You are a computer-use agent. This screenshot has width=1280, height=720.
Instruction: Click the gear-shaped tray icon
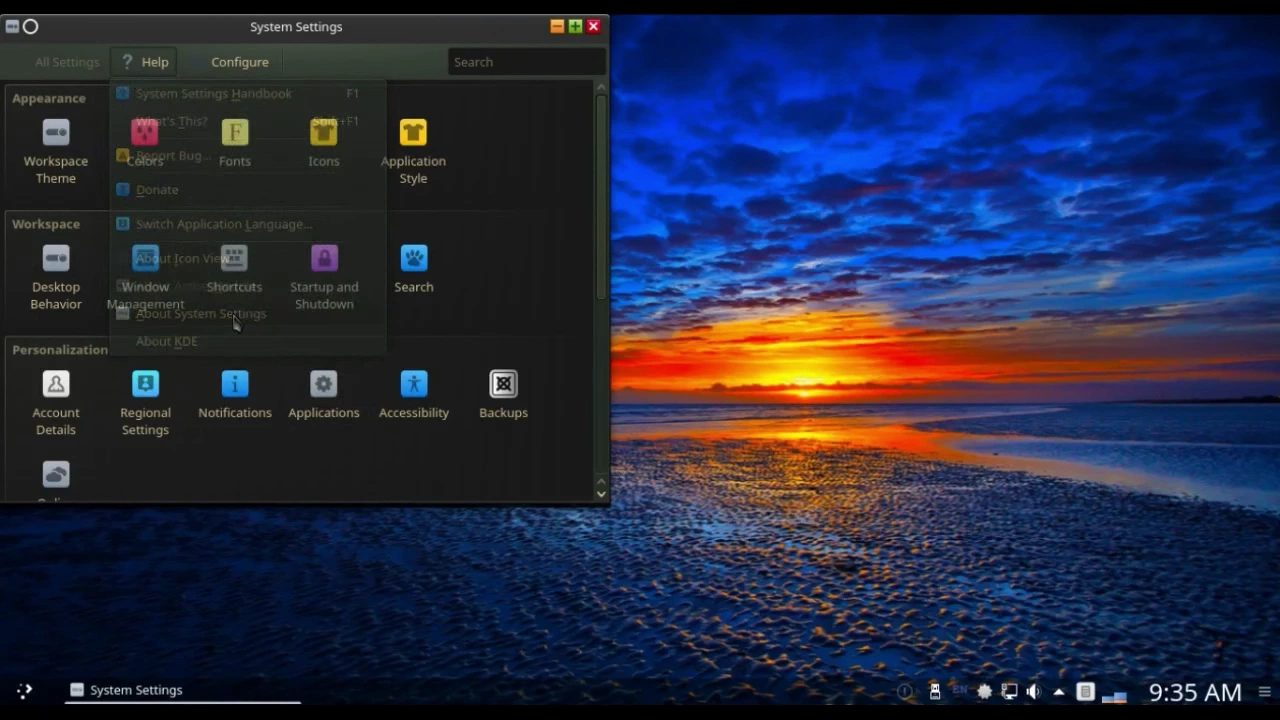click(985, 691)
